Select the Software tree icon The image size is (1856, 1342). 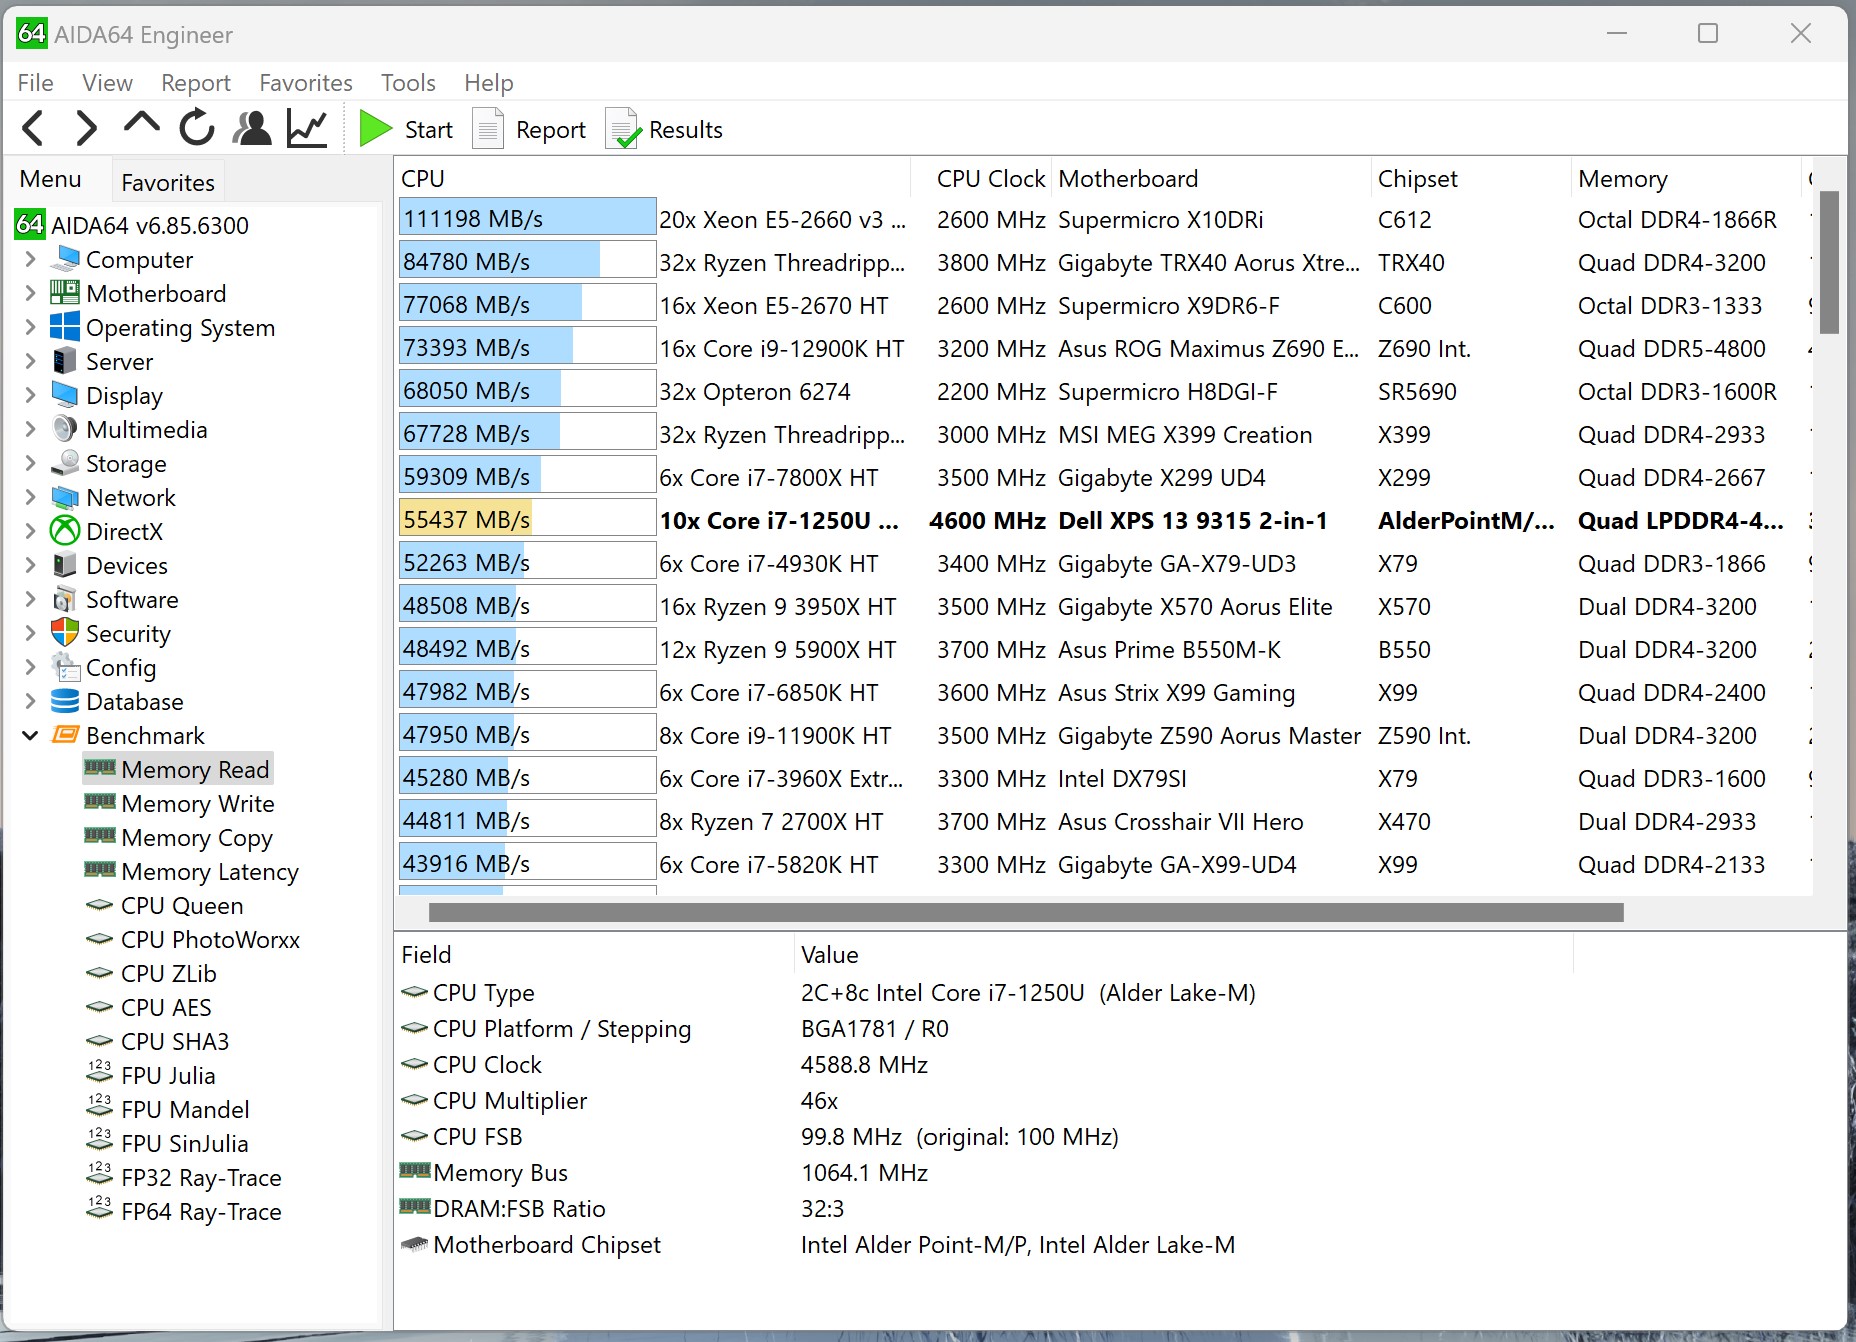(x=65, y=599)
